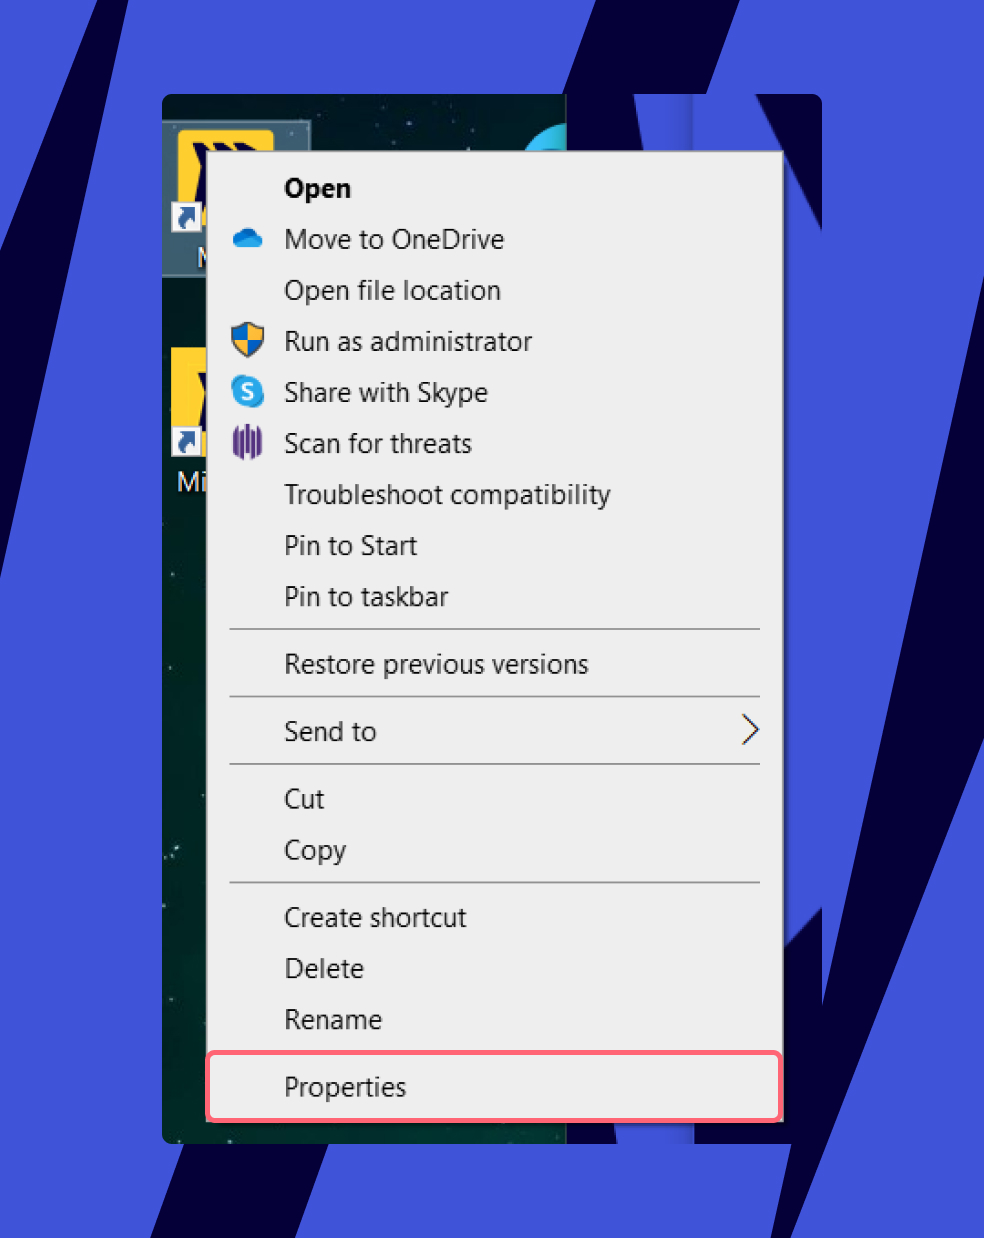Click Copy in the context menu
The width and height of the screenshot is (984, 1238).
(315, 850)
